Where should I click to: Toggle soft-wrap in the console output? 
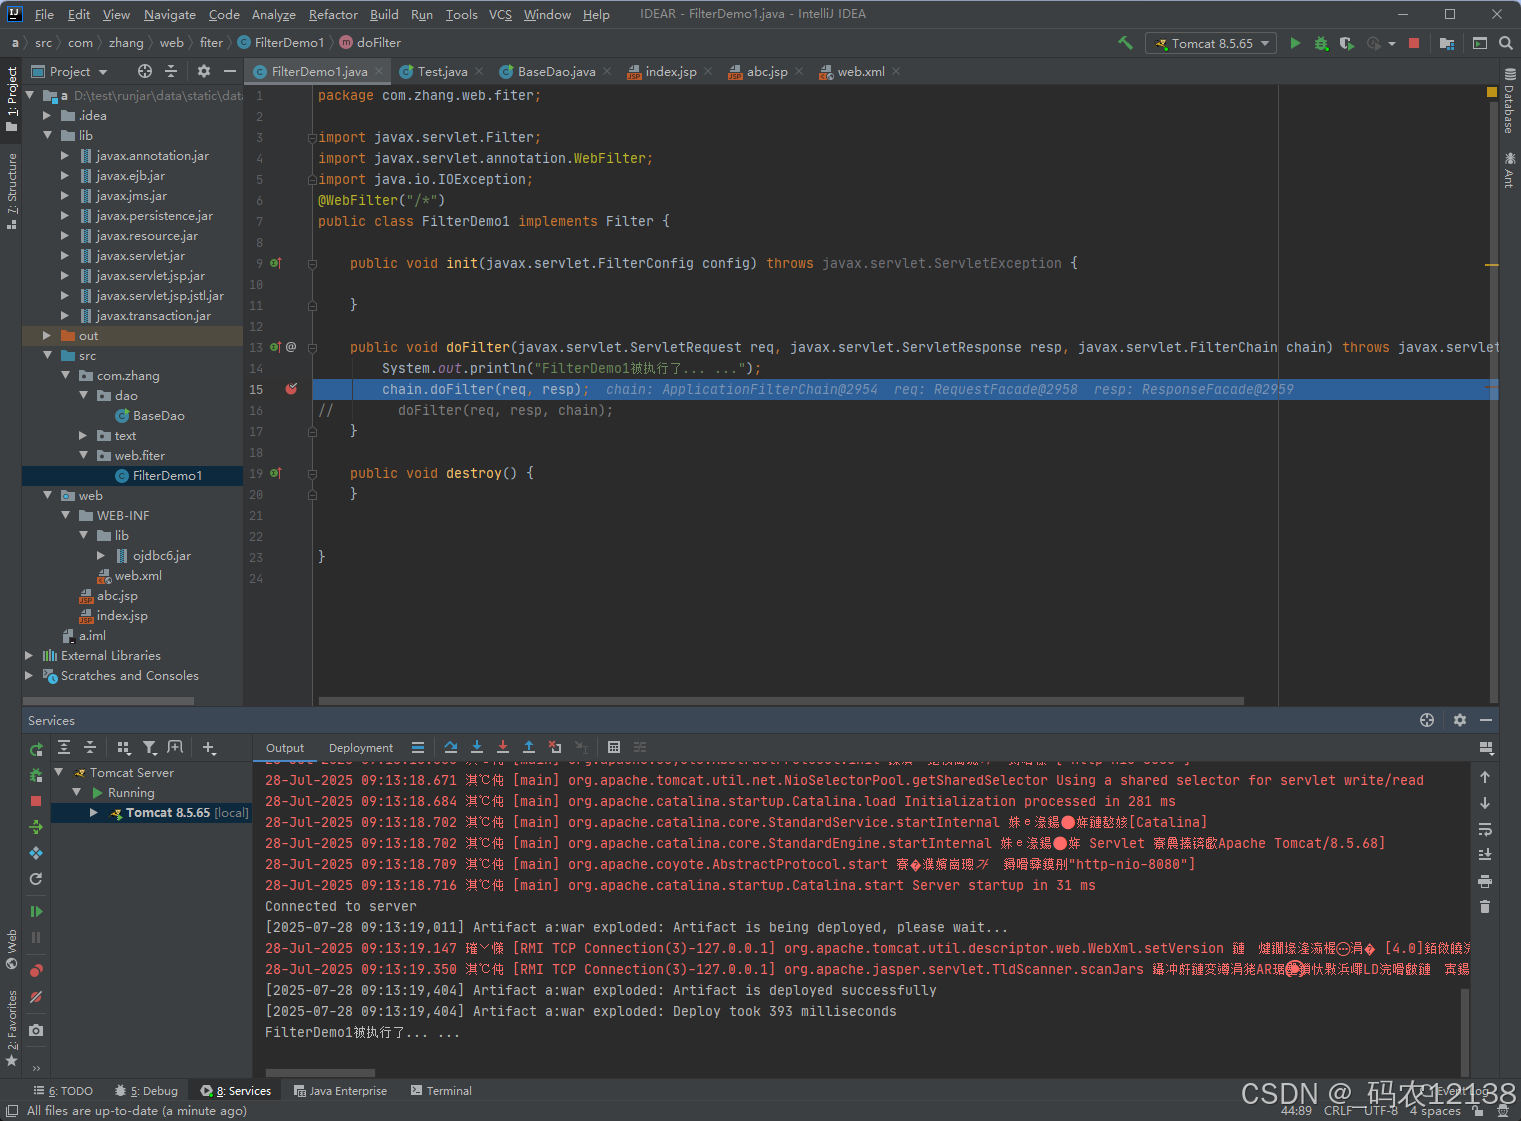1485,829
